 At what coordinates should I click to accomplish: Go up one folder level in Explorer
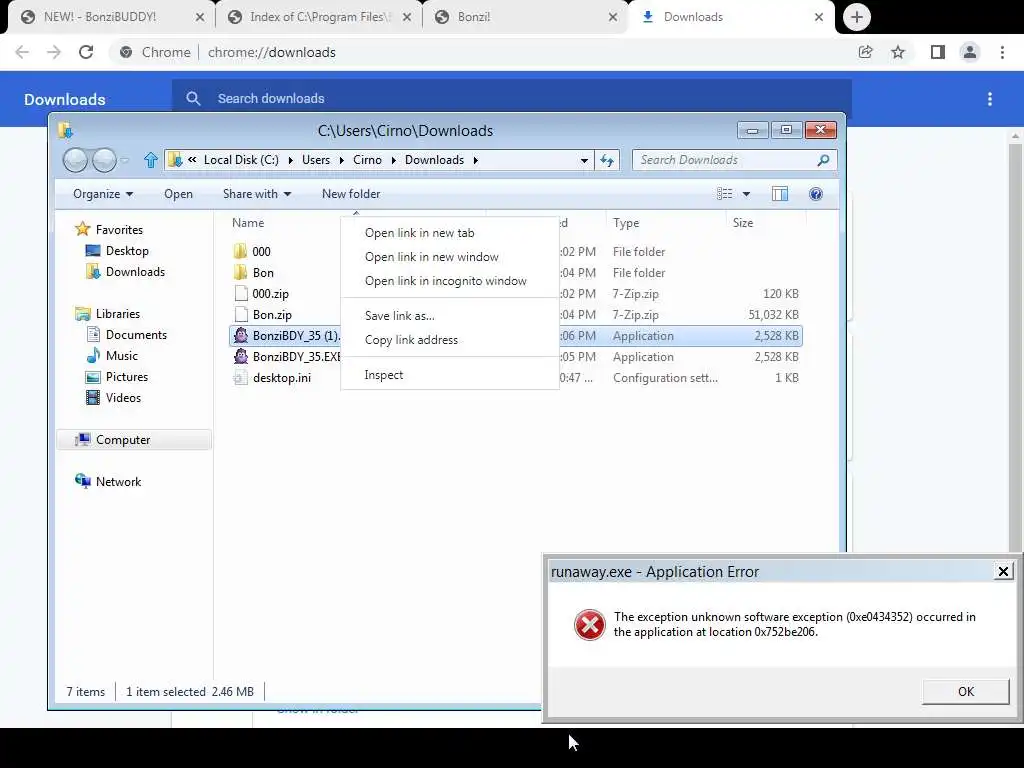click(x=151, y=160)
